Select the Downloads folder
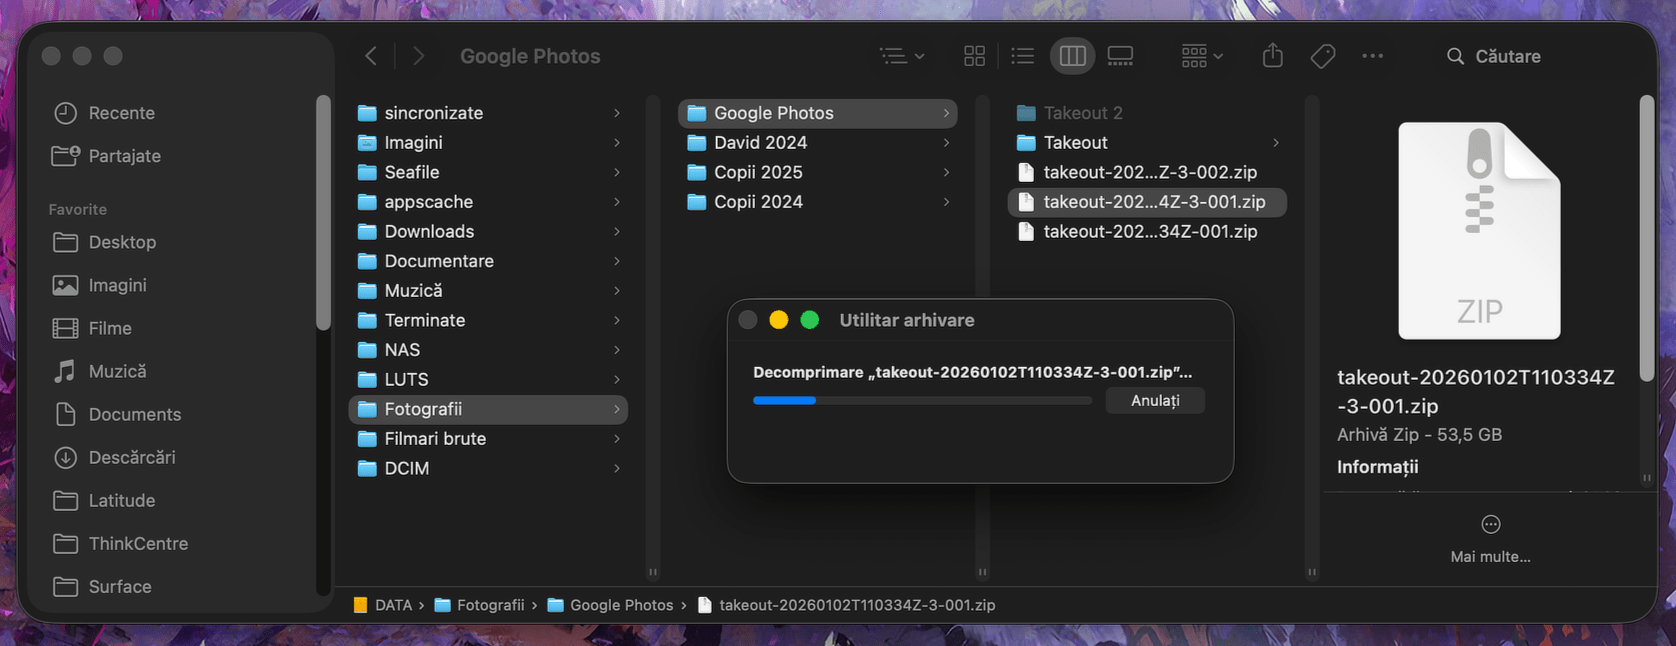Image resolution: width=1676 pixels, height=646 pixels. (x=429, y=231)
